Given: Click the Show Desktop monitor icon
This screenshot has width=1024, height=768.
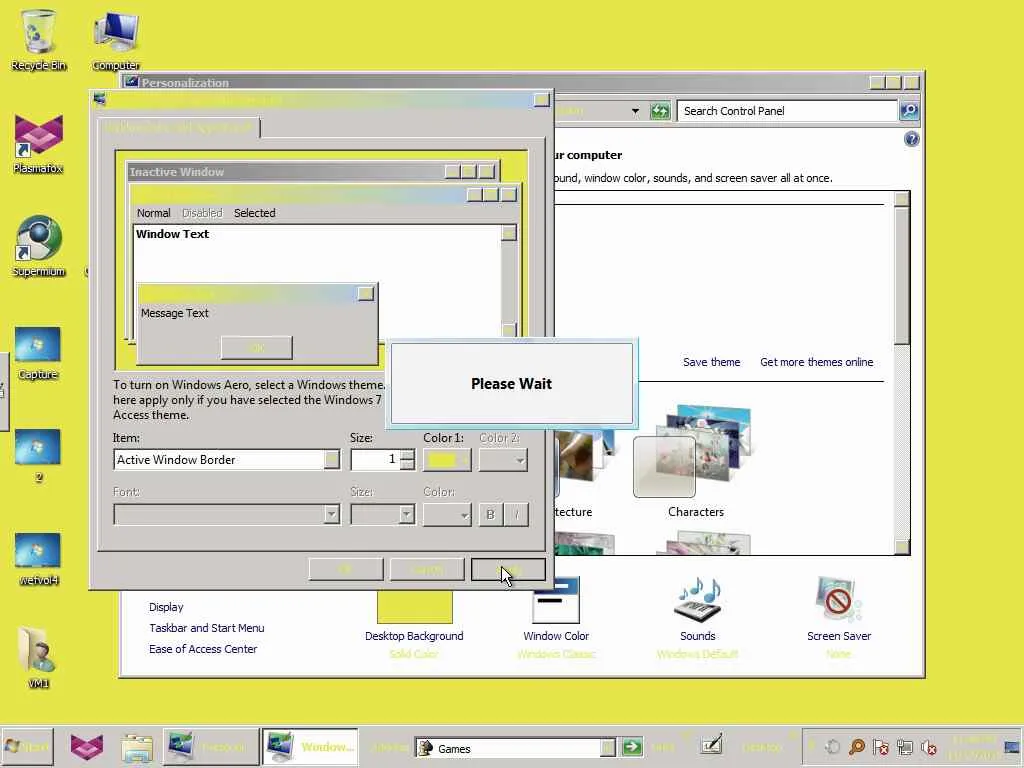Looking at the screenshot, I should [1012, 747].
